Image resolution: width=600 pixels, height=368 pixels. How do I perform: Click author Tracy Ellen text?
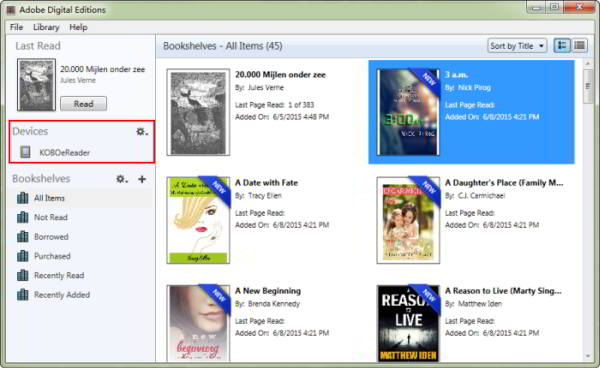click(265, 196)
